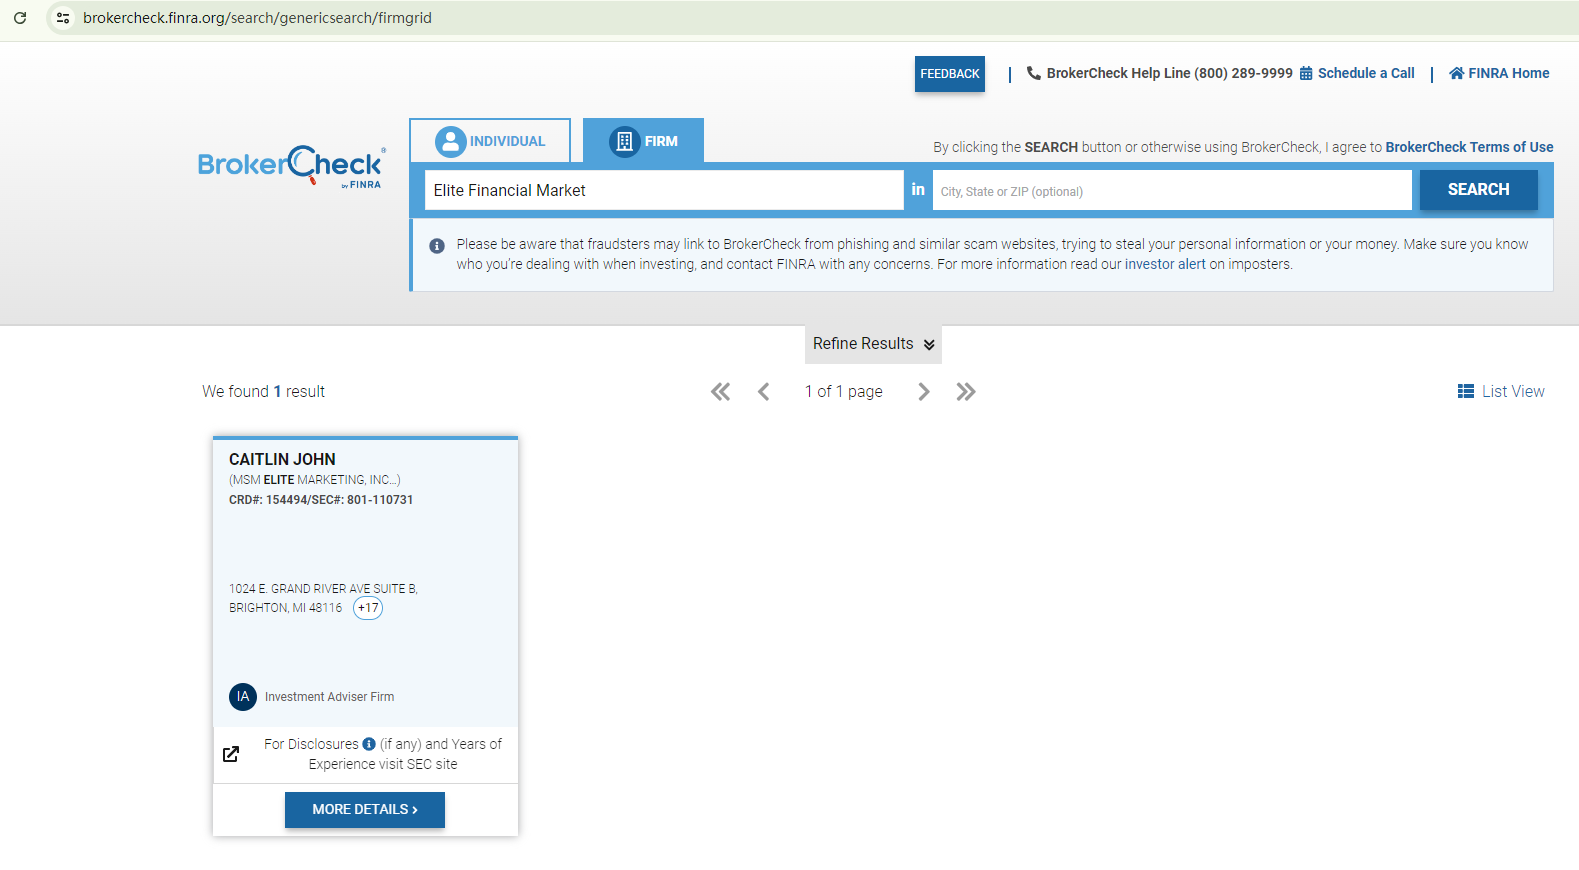Image resolution: width=1579 pixels, height=870 pixels.
Task: Open the external SEC site link icon
Action: coord(231,754)
